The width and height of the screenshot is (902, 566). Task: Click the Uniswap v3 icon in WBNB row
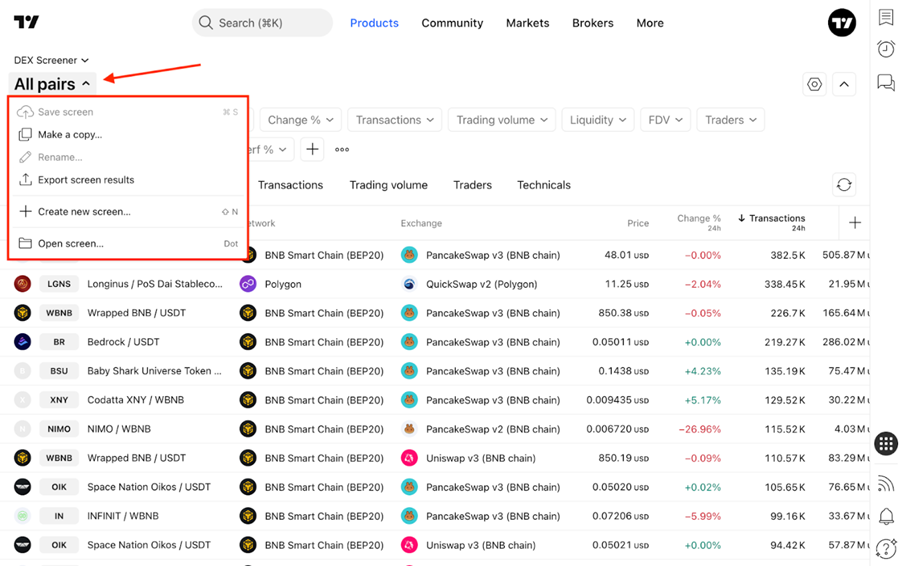coord(409,458)
